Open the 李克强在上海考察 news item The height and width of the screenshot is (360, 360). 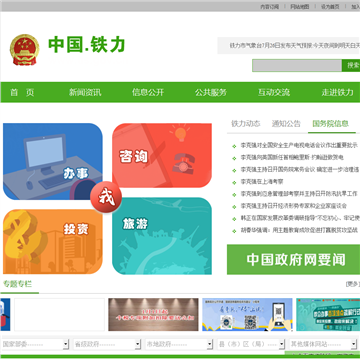tap(262, 182)
